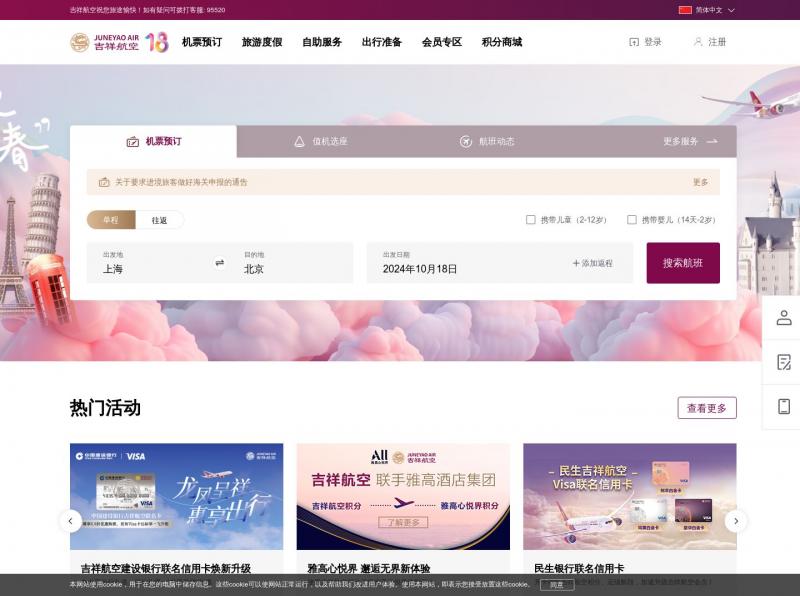This screenshot has height=596, width=800.
Task: Click the login icon beside 登录
Action: tap(634, 42)
